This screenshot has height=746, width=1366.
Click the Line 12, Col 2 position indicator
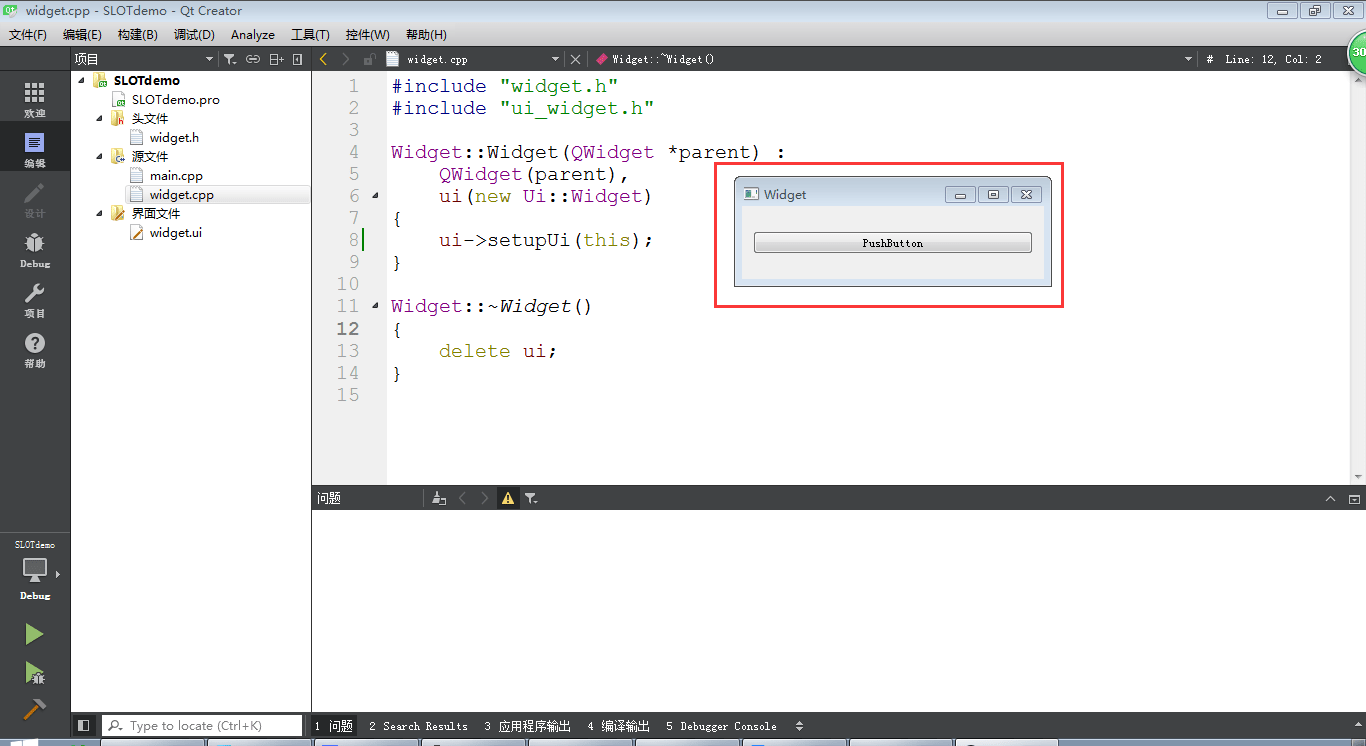click(x=1273, y=59)
